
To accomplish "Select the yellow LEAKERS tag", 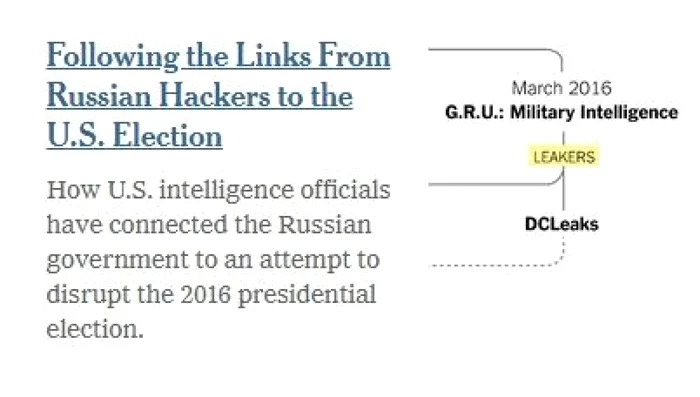I will [564, 157].
